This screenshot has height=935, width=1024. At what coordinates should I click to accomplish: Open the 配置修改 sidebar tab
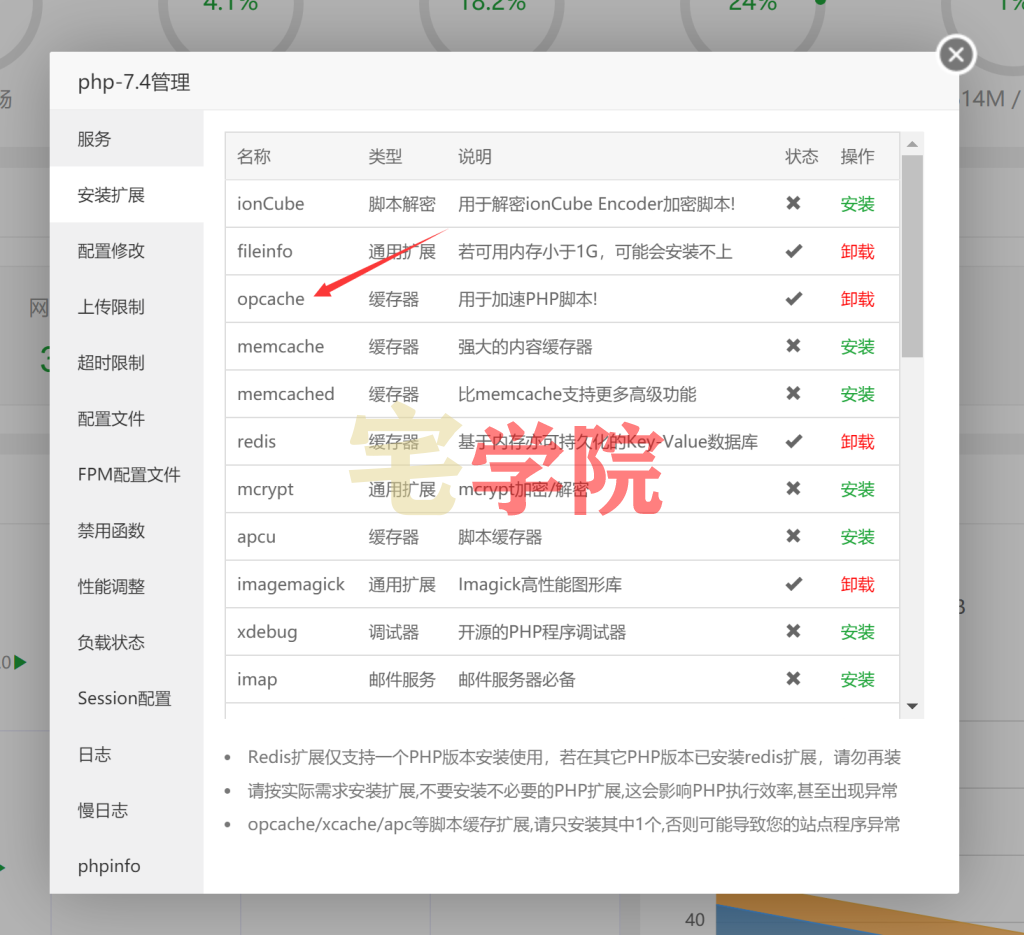click(127, 251)
